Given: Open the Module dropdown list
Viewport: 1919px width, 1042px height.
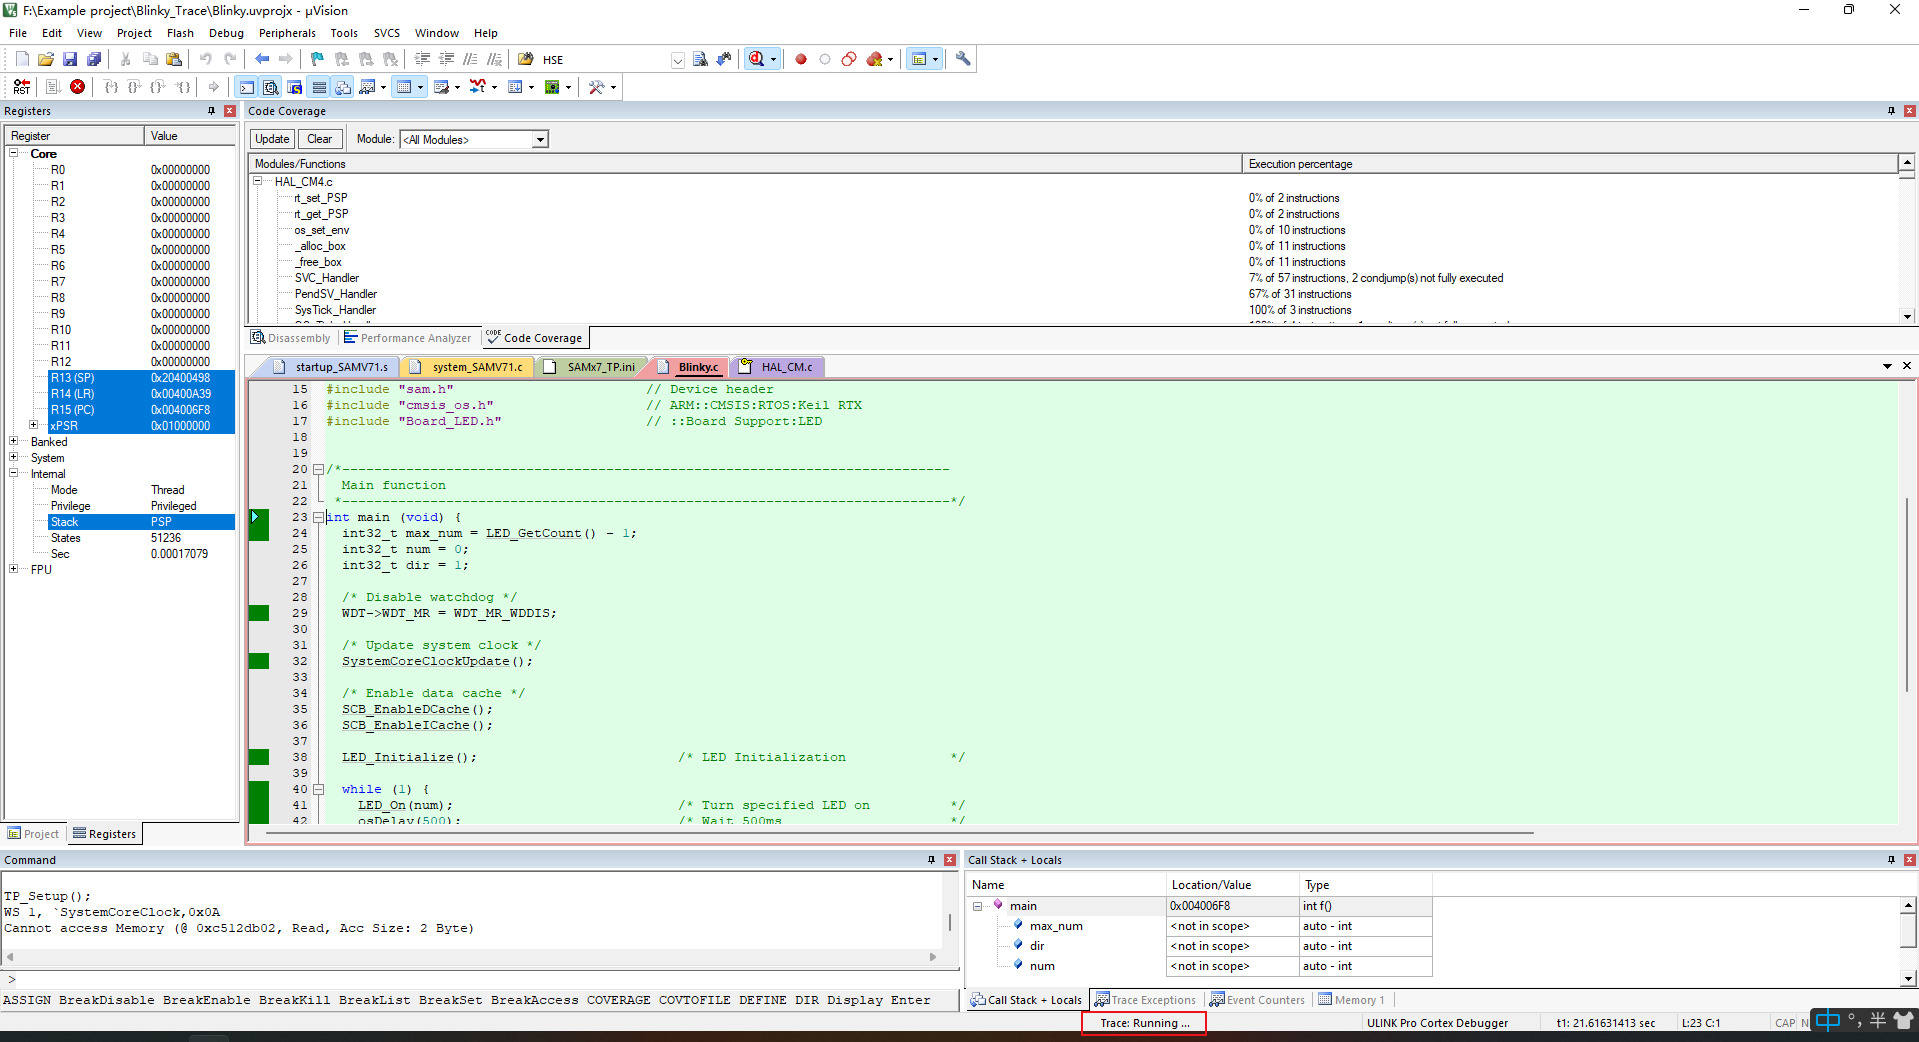Looking at the screenshot, I should click(540, 140).
